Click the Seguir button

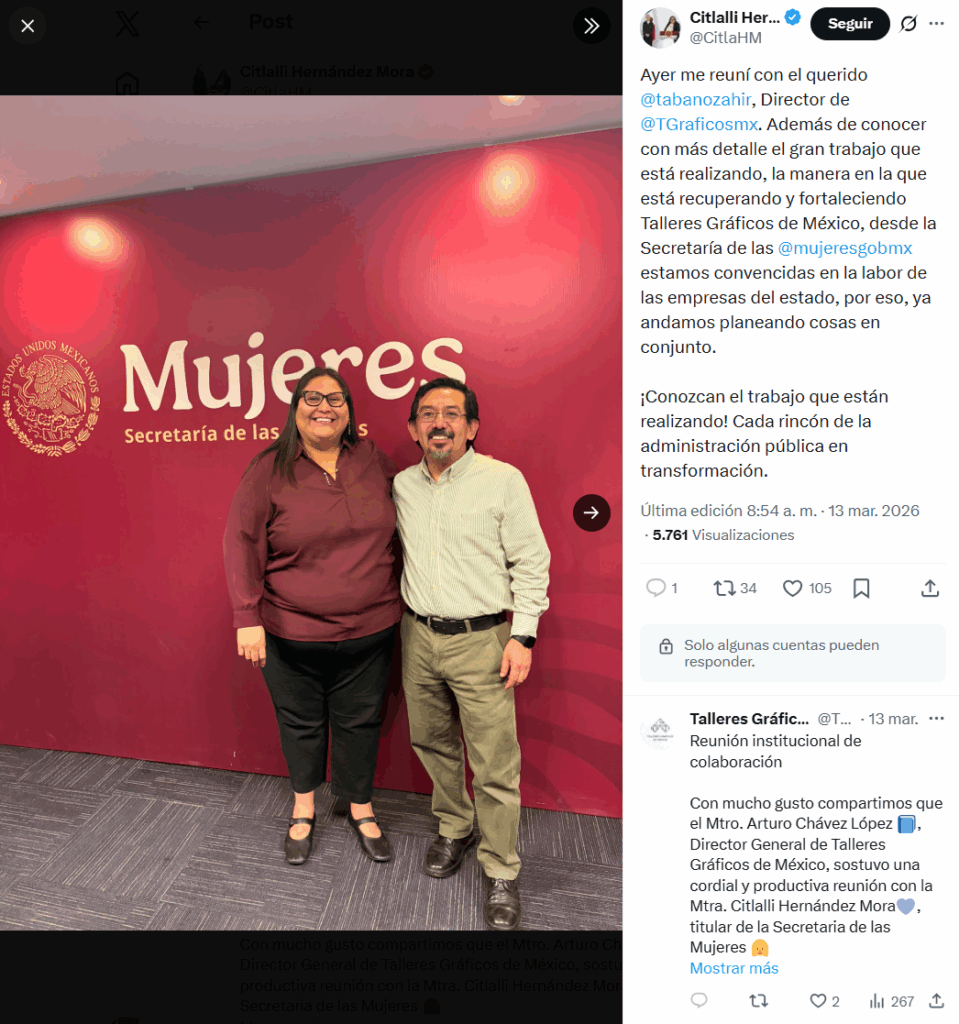849,24
